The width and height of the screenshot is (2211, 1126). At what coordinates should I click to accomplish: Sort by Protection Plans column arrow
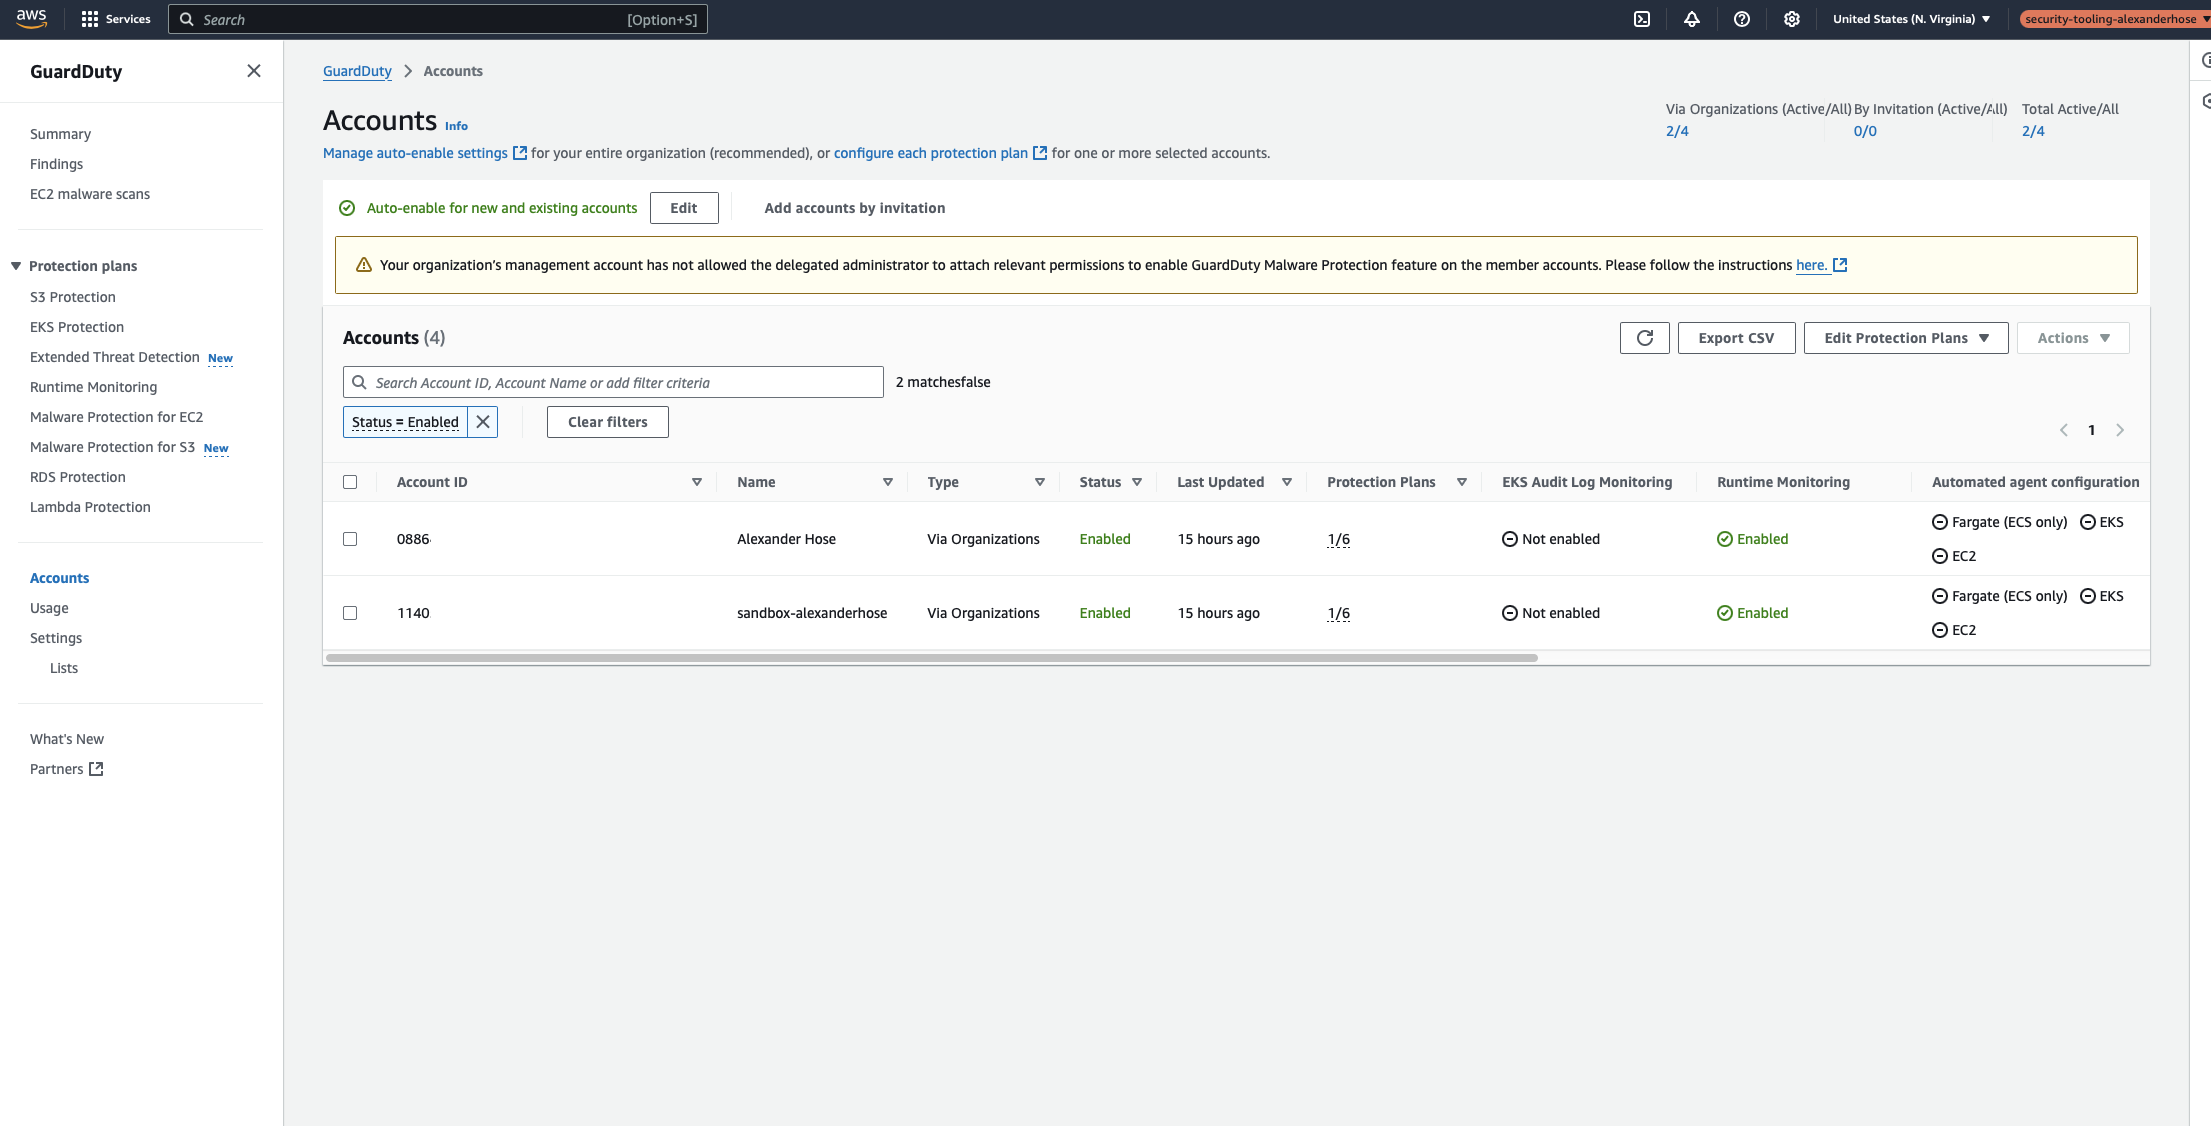click(x=1462, y=482)
